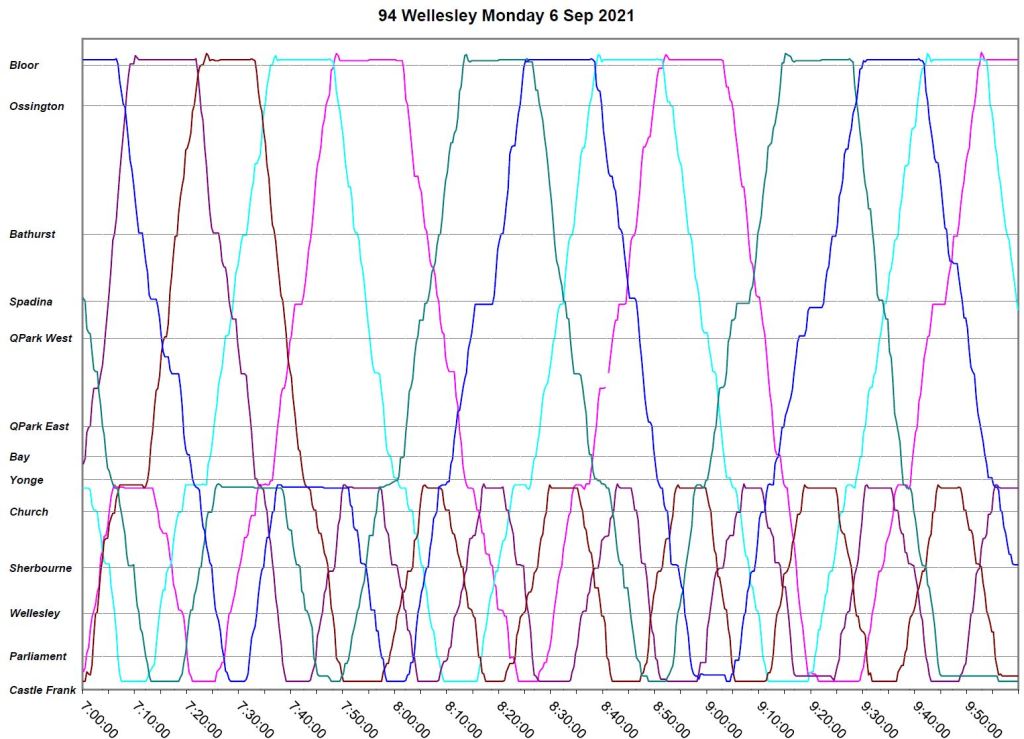Select the Bloor station label
This screenshot has height=739, width=1024.
coord(24,65)
